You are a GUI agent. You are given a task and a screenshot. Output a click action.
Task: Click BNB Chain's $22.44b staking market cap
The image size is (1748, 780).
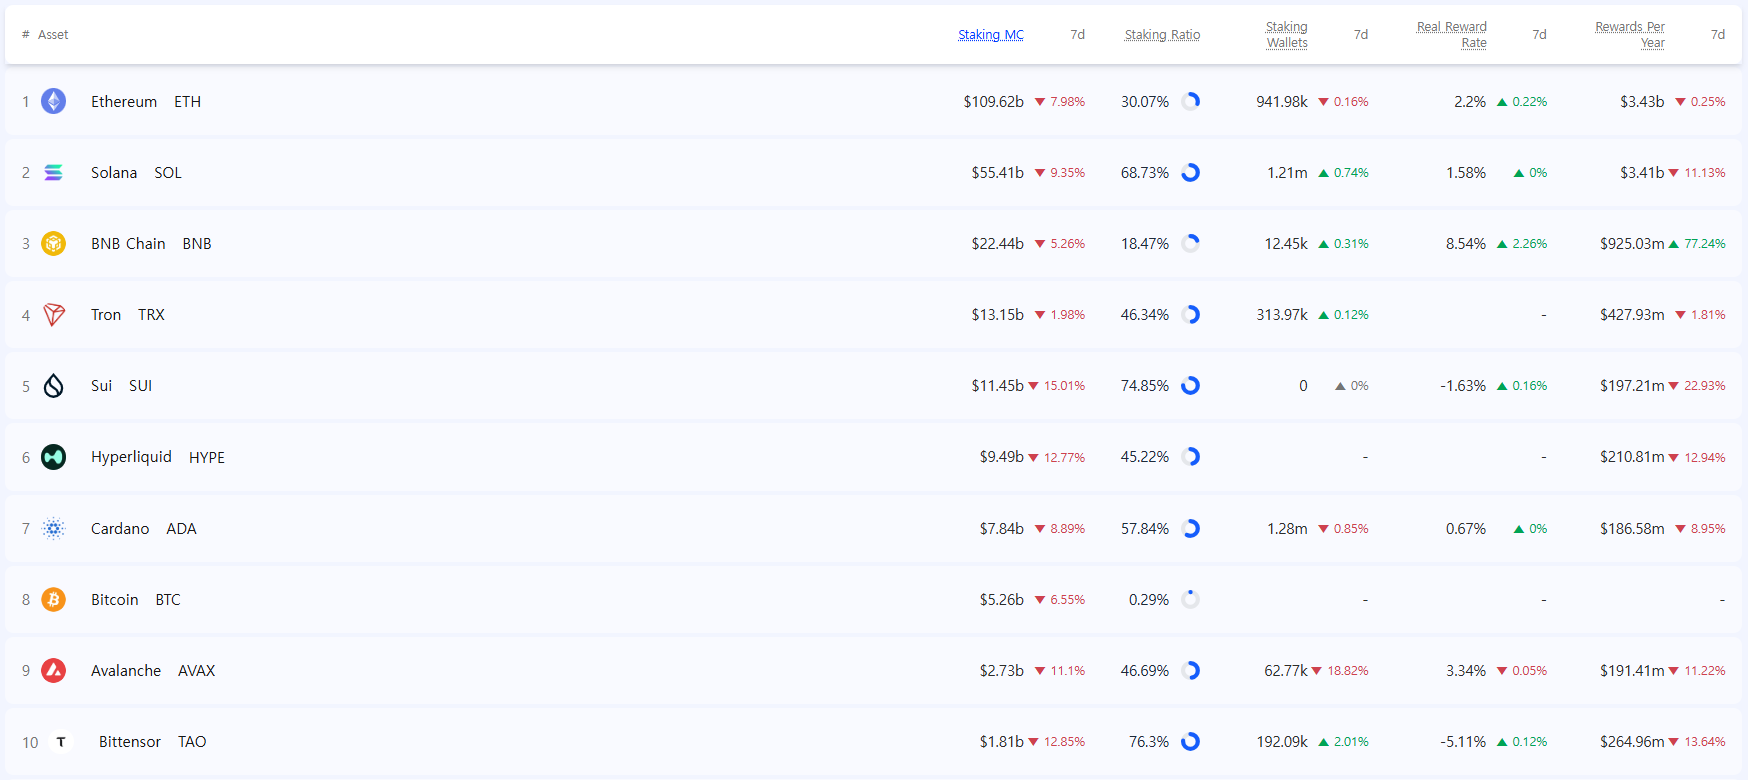(997, 244)
